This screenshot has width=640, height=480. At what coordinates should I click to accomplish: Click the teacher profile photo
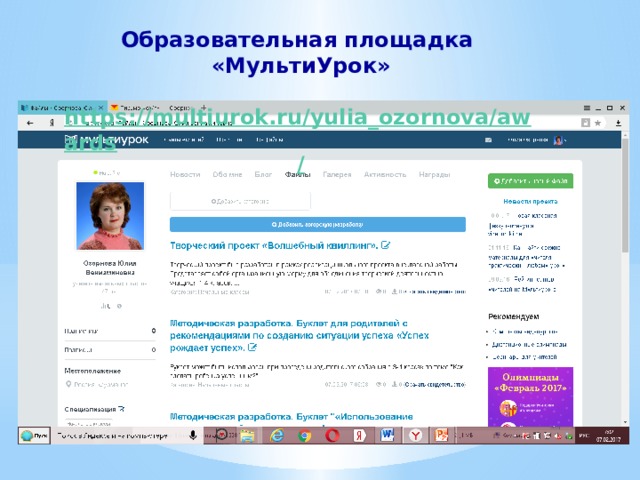tap(110, 216)
